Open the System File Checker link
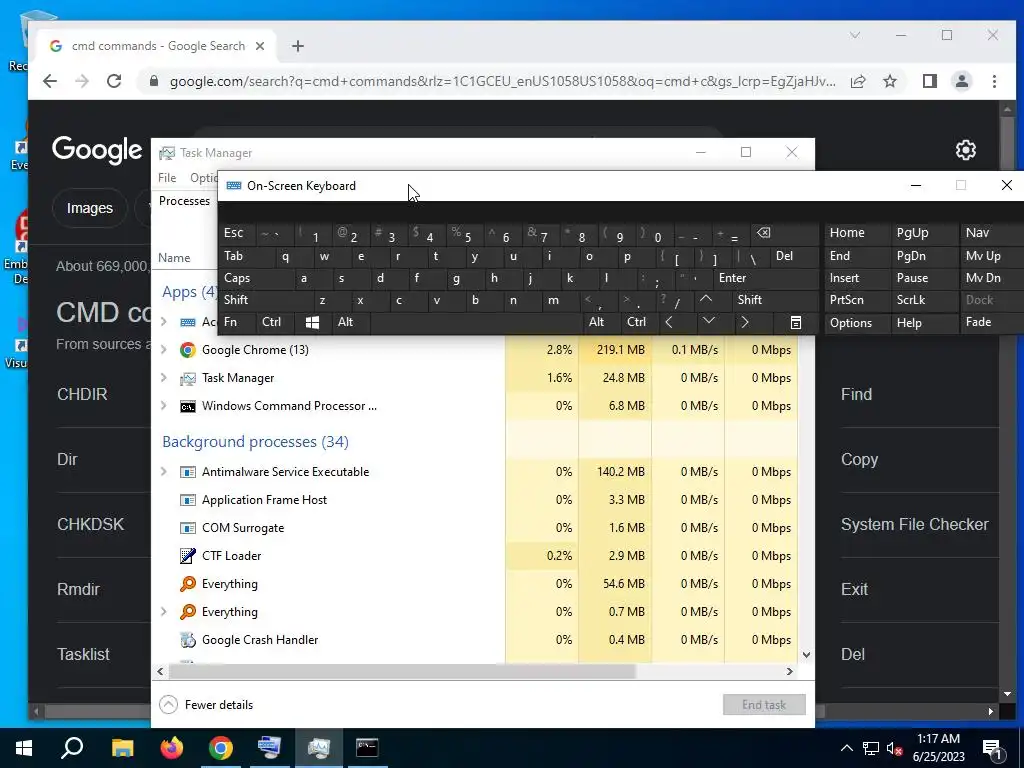 pyautogui.click(x=914, y=524)
